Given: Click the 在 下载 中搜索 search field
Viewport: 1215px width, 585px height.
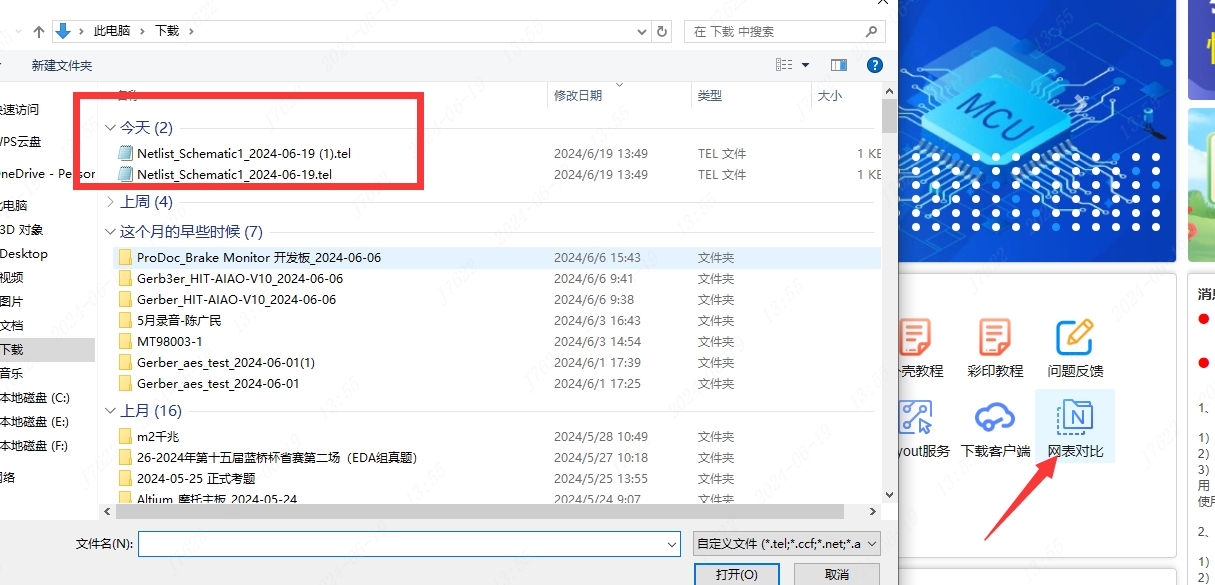Looking at the screenshot, I should pyautogui.click(x=784, y=32).
